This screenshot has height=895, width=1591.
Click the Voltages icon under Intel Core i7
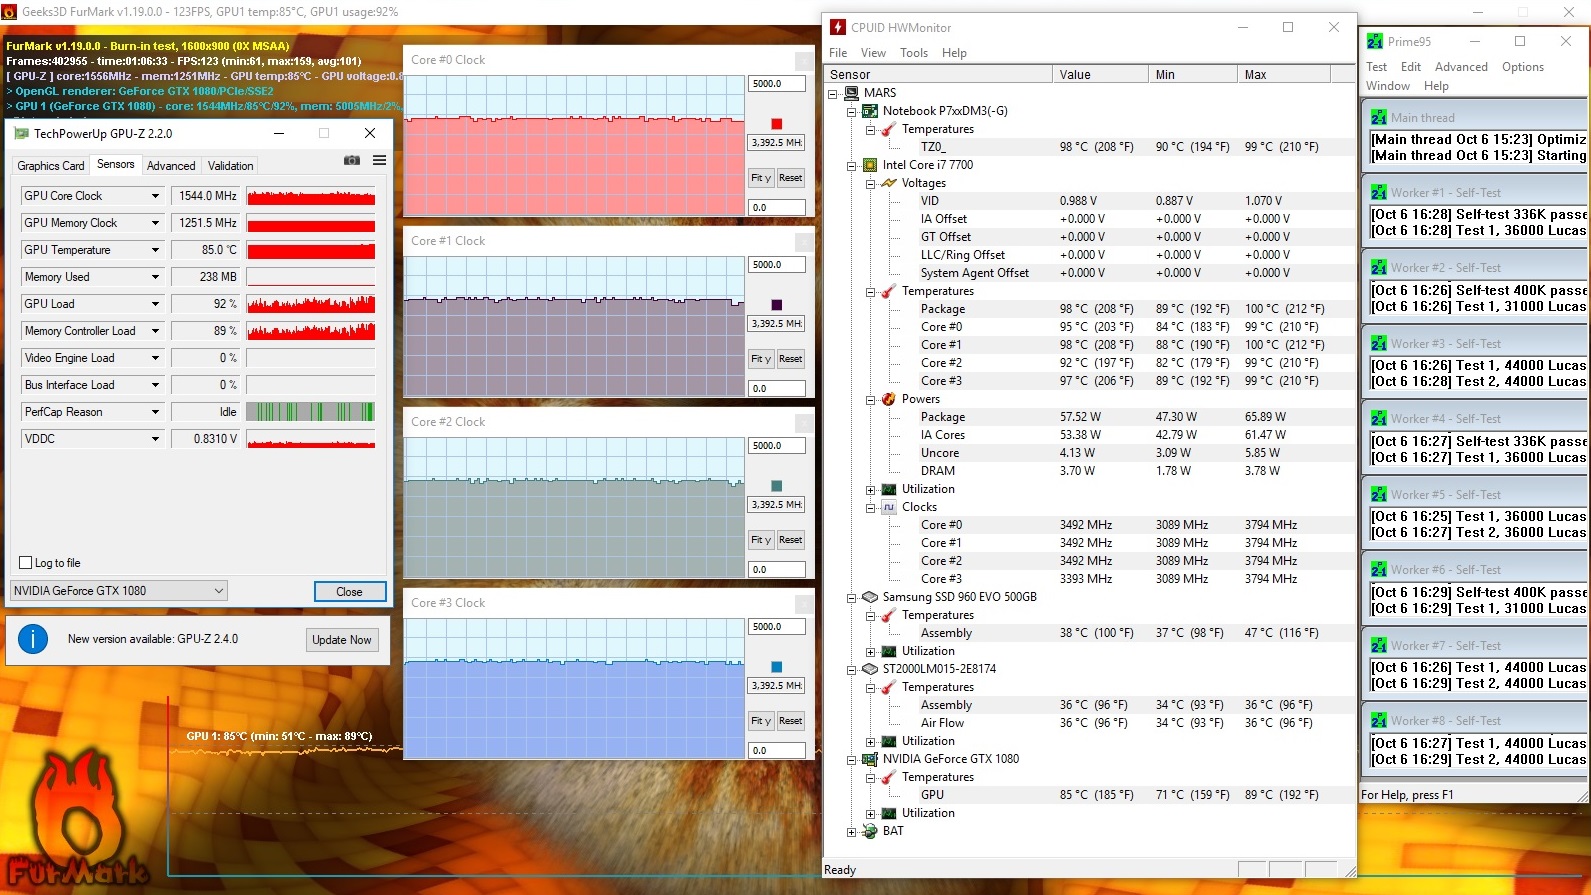point(889,183)
